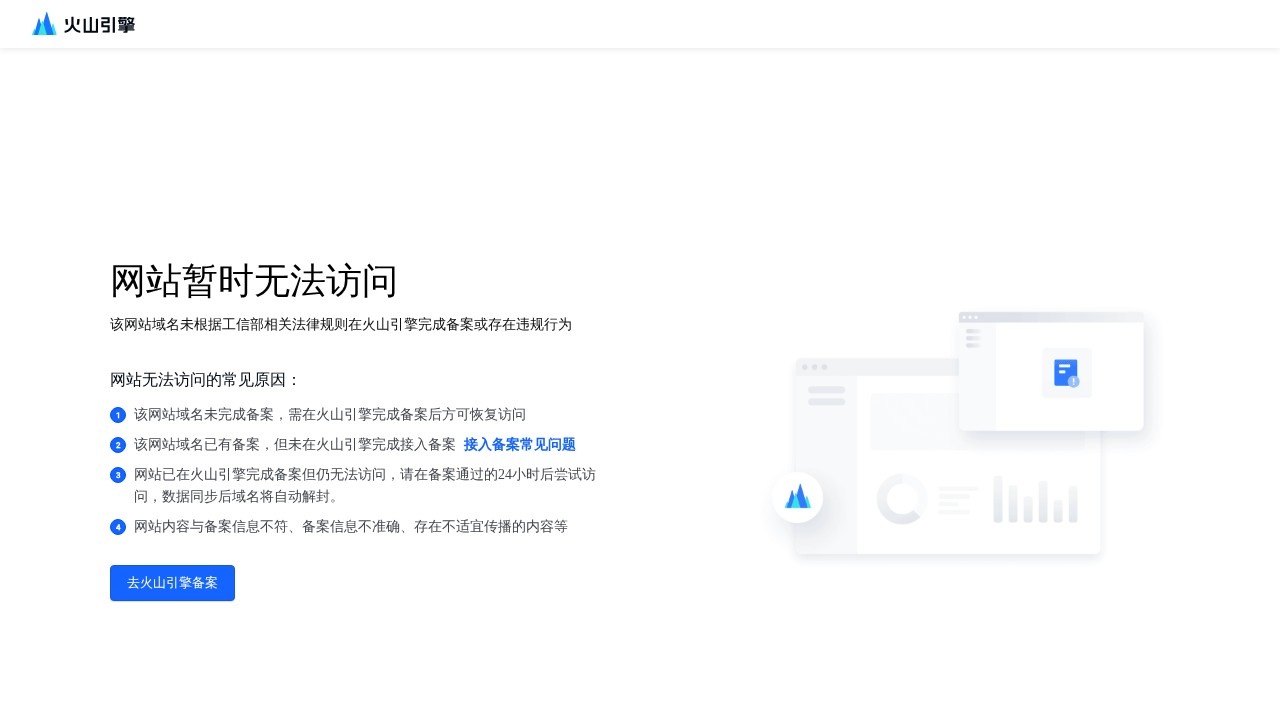1280x720 pixels.
Task: Click the donut chart in illustration
Action: (901, 499)
